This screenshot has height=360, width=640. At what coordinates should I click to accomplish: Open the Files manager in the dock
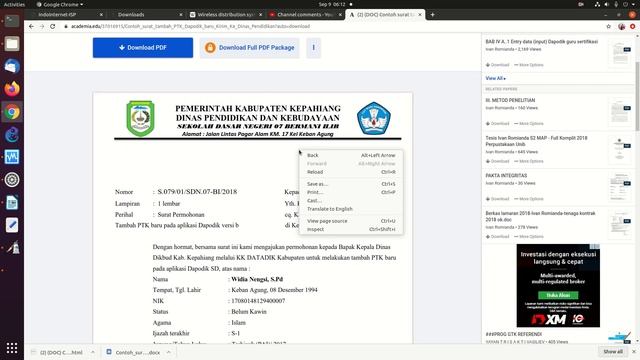point(12,44)
